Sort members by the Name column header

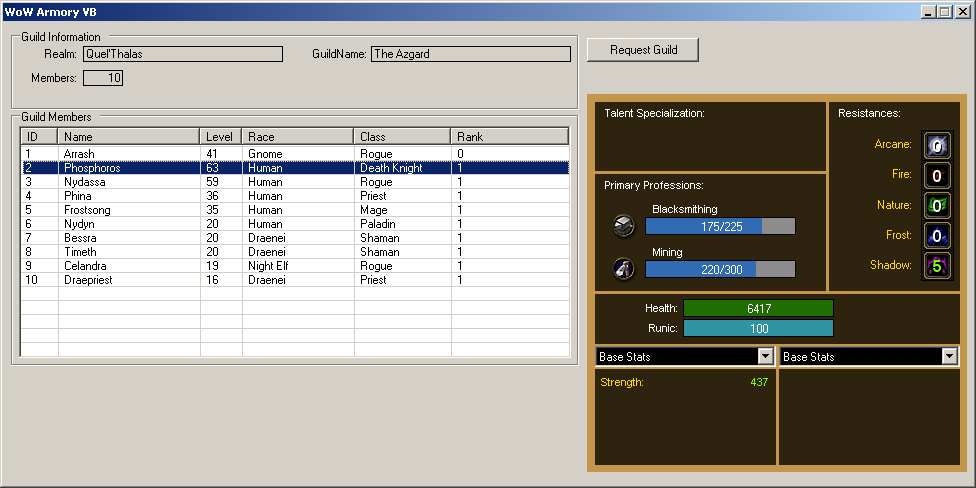[x=129, y=136]
